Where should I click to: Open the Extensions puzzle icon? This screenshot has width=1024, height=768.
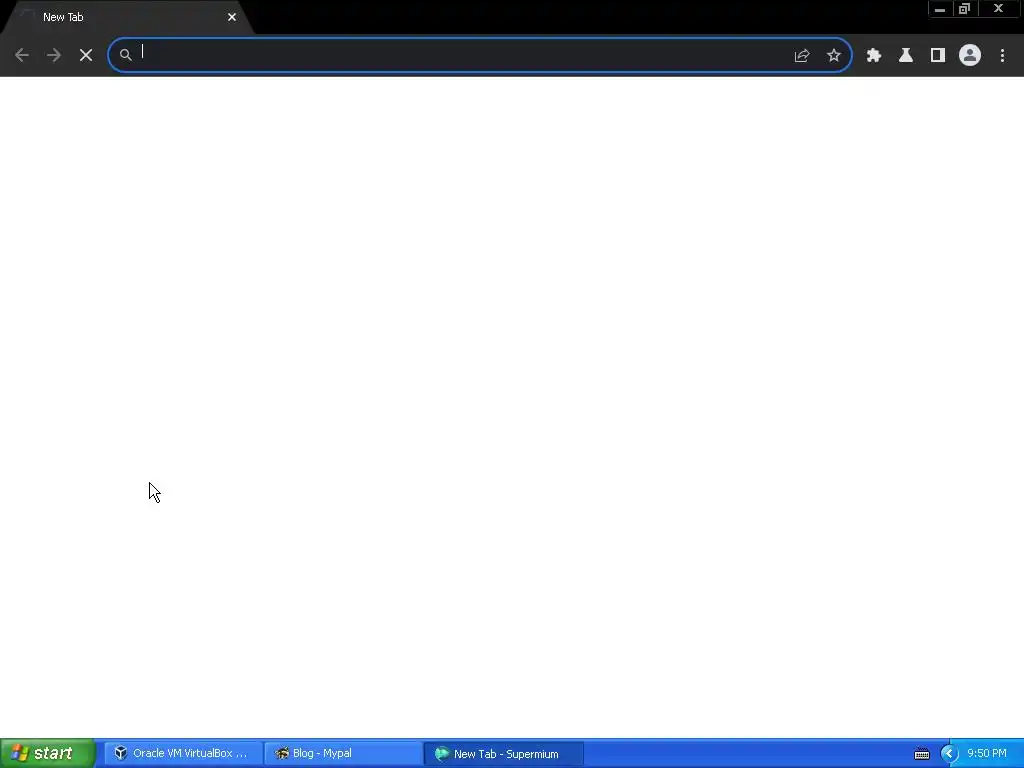(x=874, y=56)
